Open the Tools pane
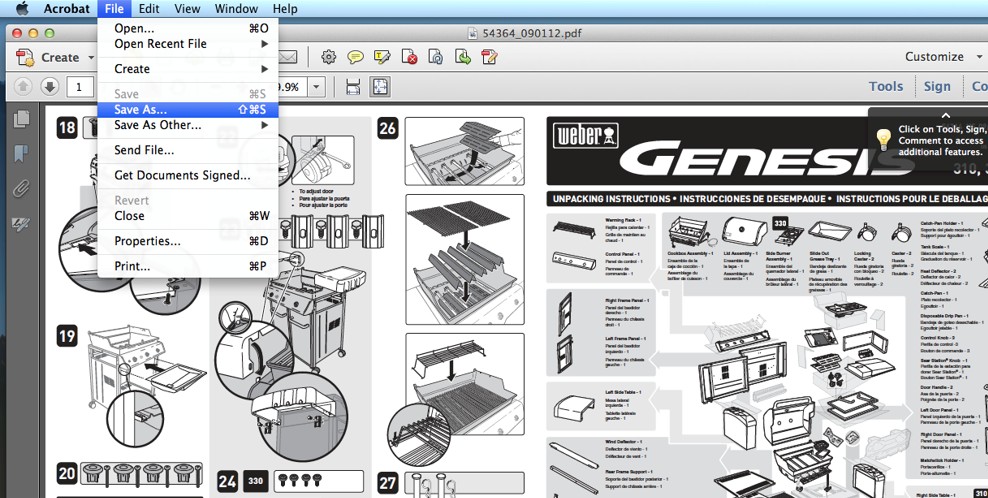 pos(886,86)
